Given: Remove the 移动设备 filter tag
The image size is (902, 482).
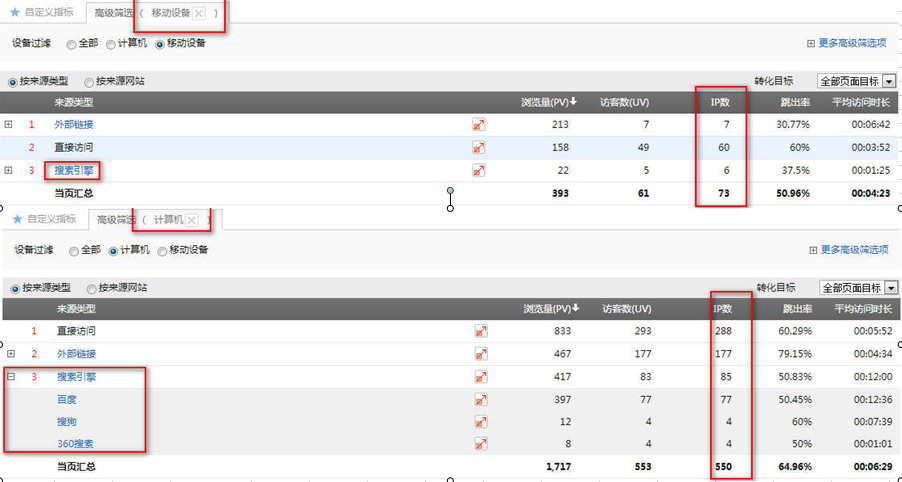Looking at the screenshot, I should click(x=199, y=13).
